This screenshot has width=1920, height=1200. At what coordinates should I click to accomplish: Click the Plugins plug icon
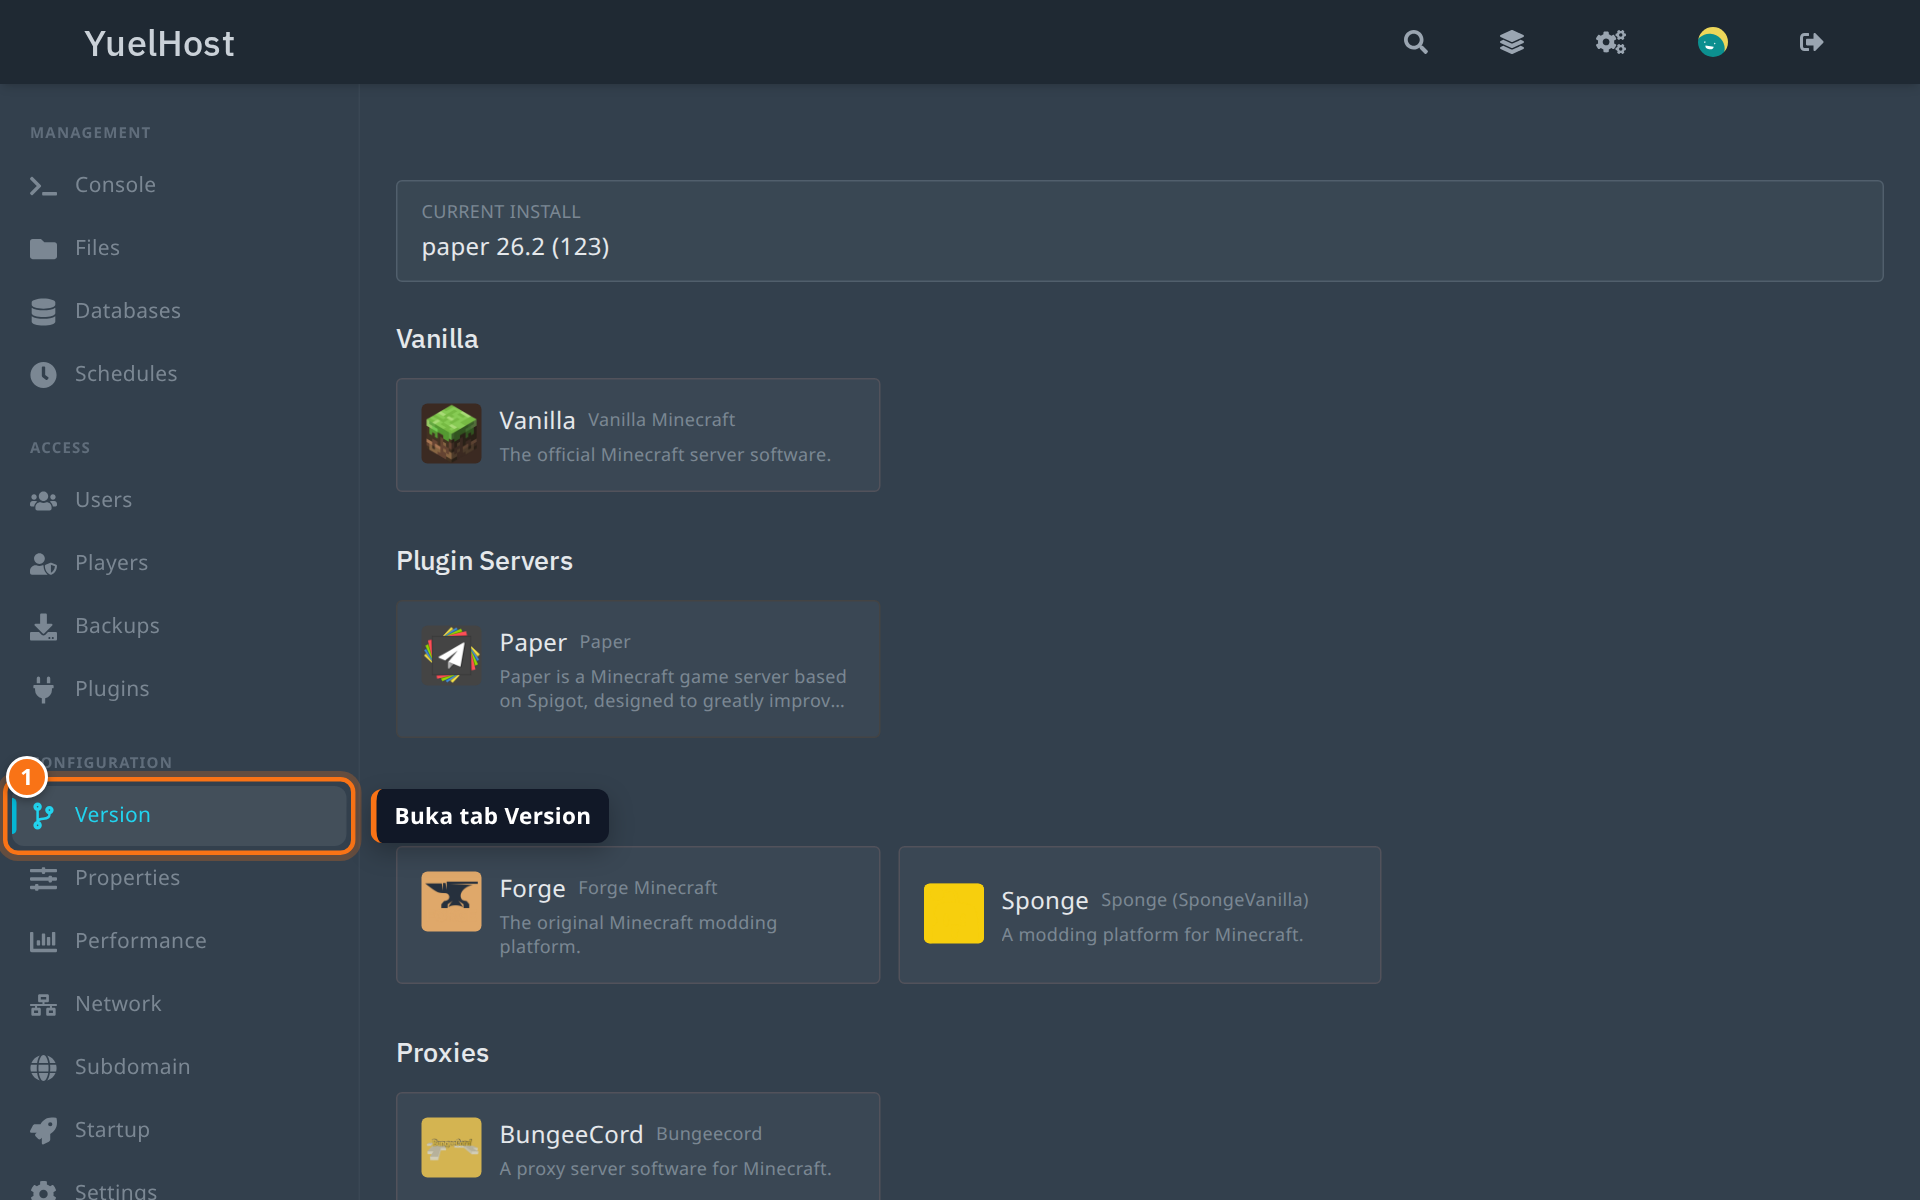pyautogui.click(x=43, y=689)
